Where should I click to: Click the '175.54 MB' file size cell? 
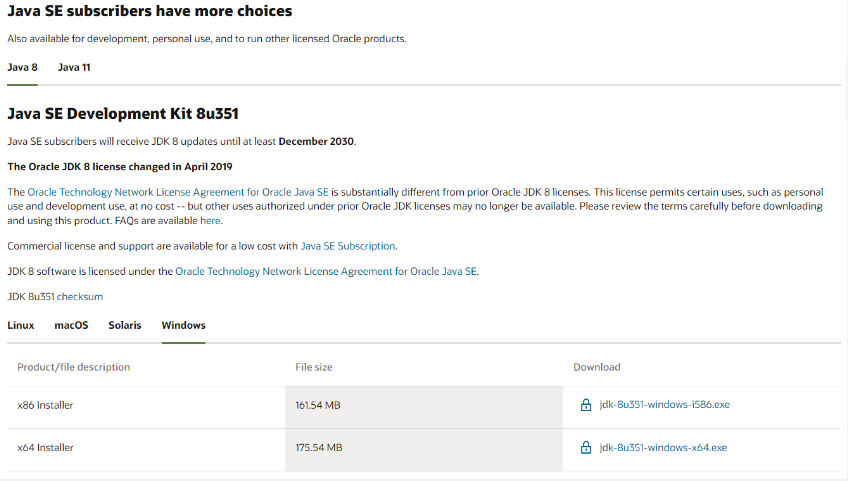click(424, 448)
